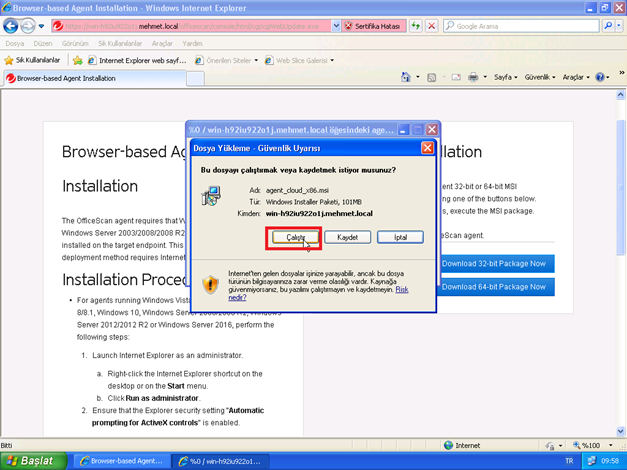Open the Yardım menu
The image size is (627, 470).
click(192, 43)
